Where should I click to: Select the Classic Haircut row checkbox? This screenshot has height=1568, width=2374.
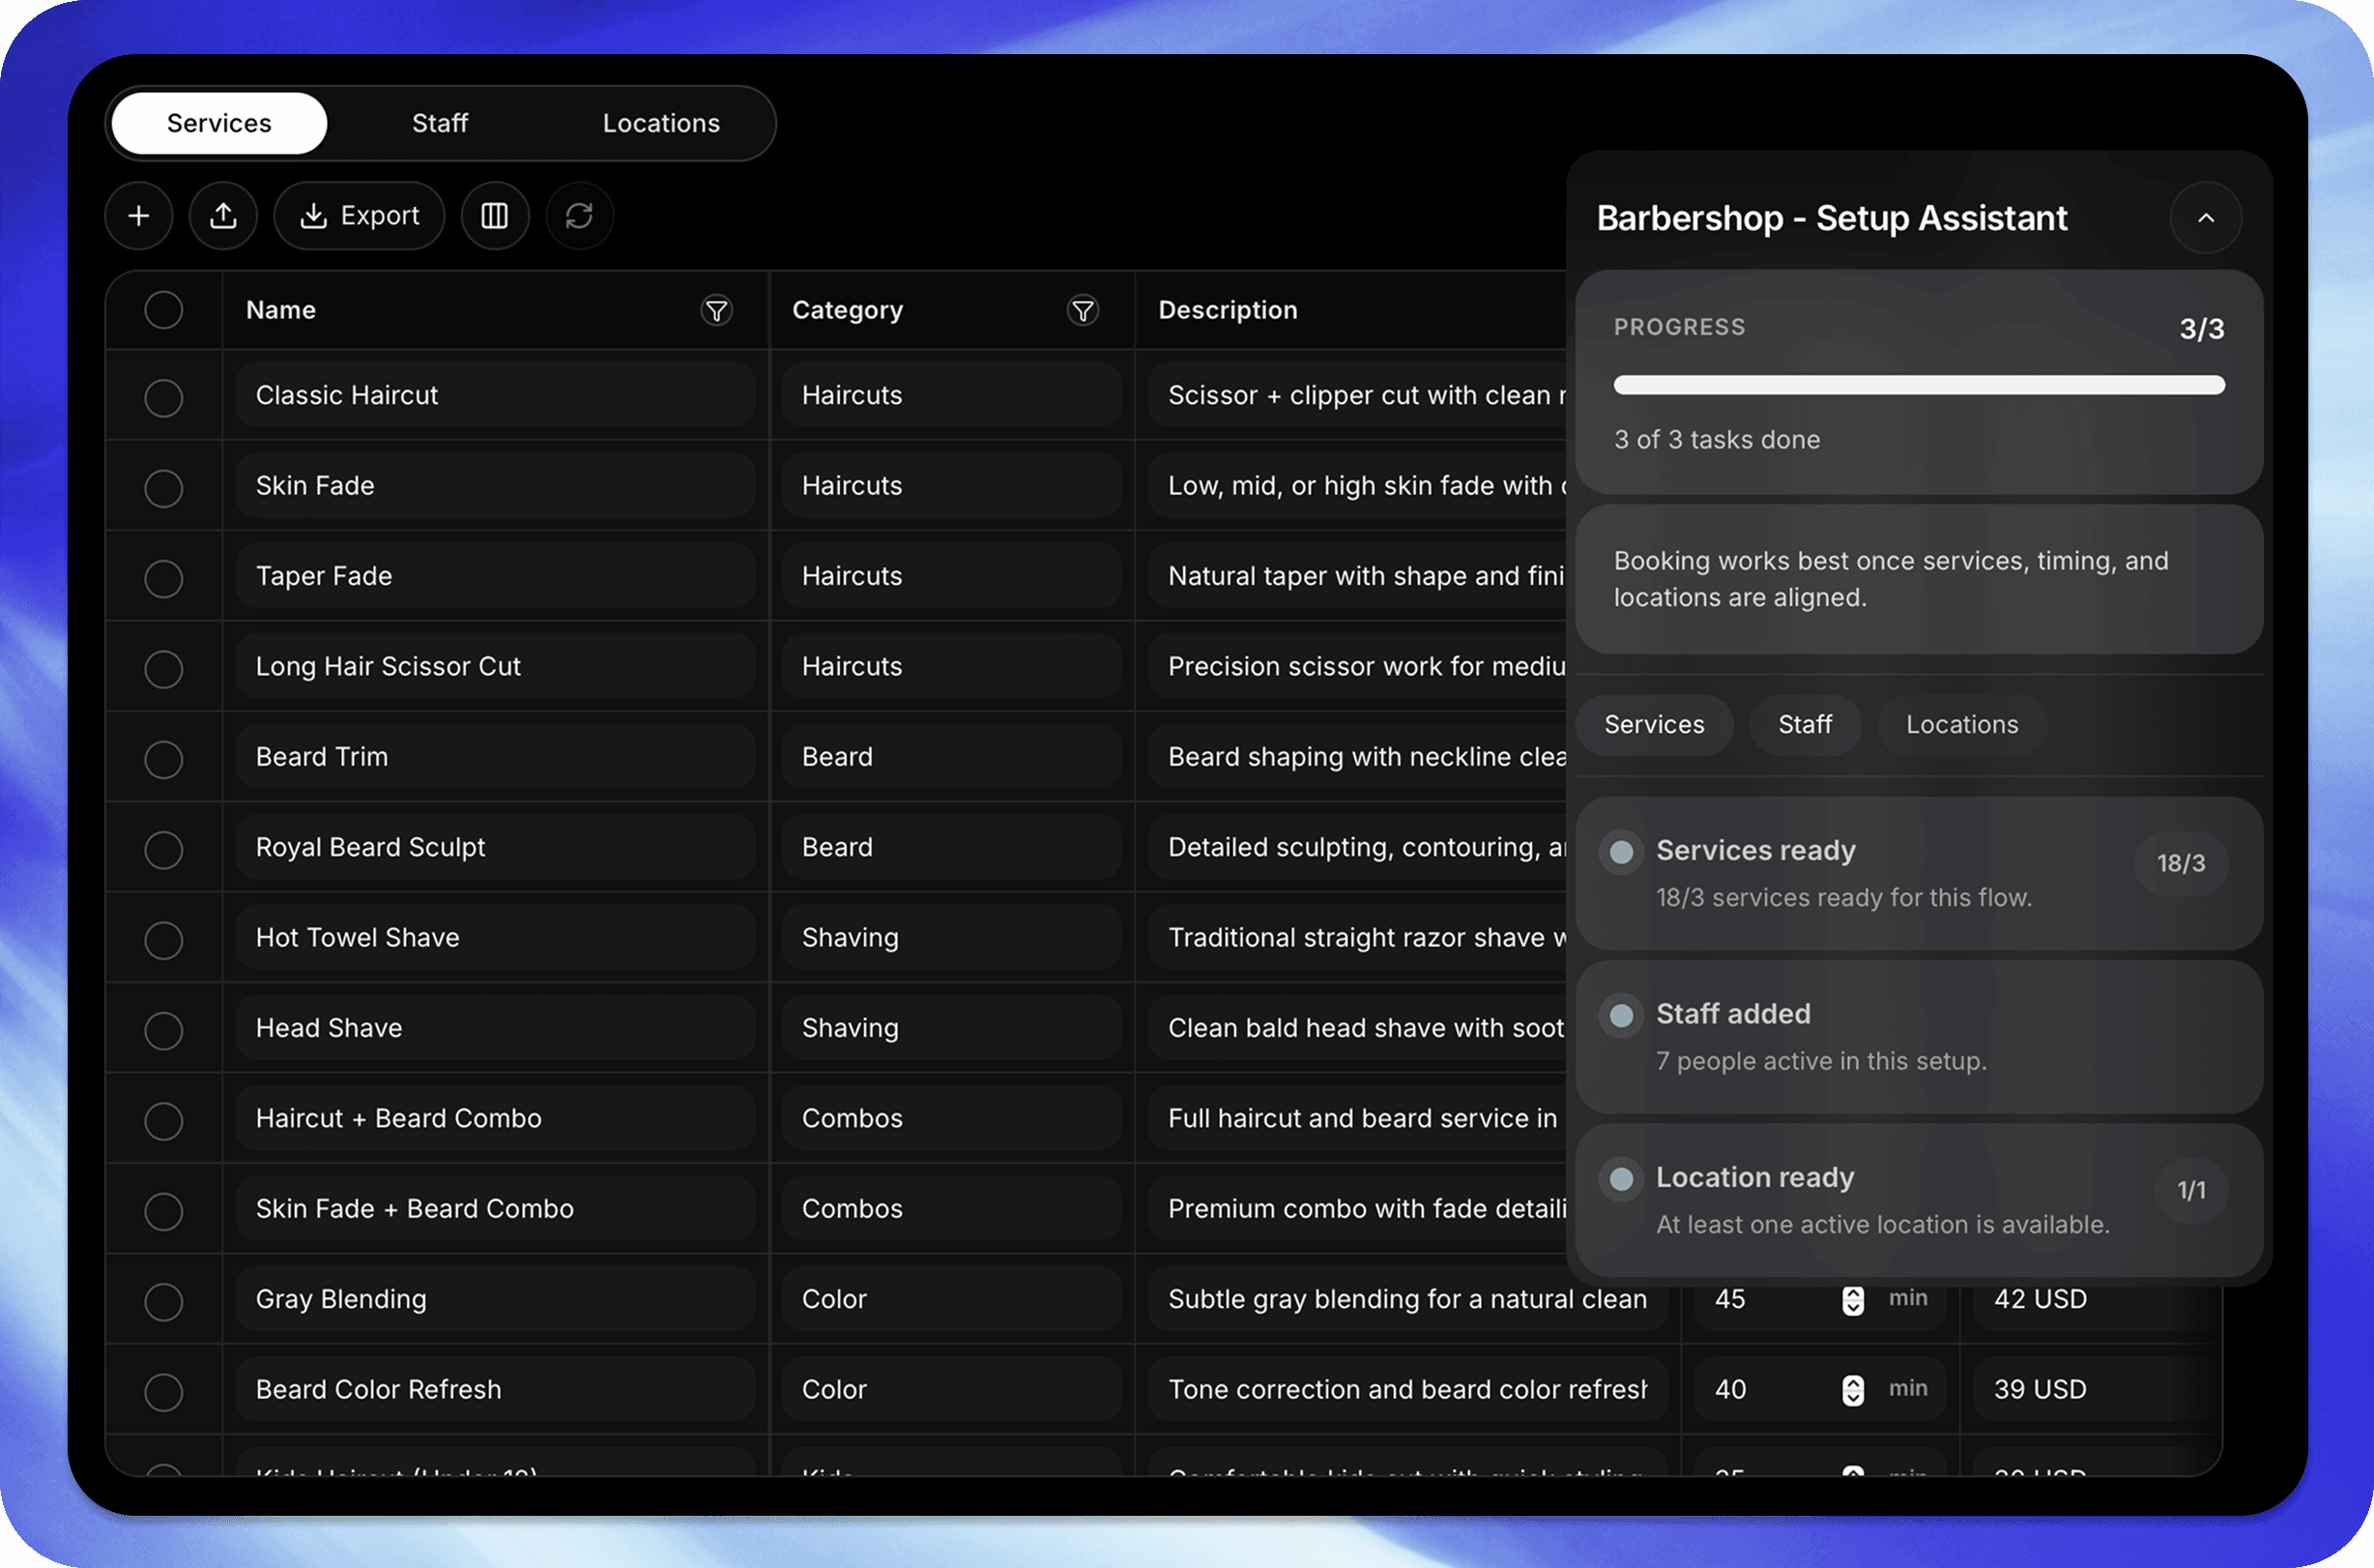click(163, 398)
